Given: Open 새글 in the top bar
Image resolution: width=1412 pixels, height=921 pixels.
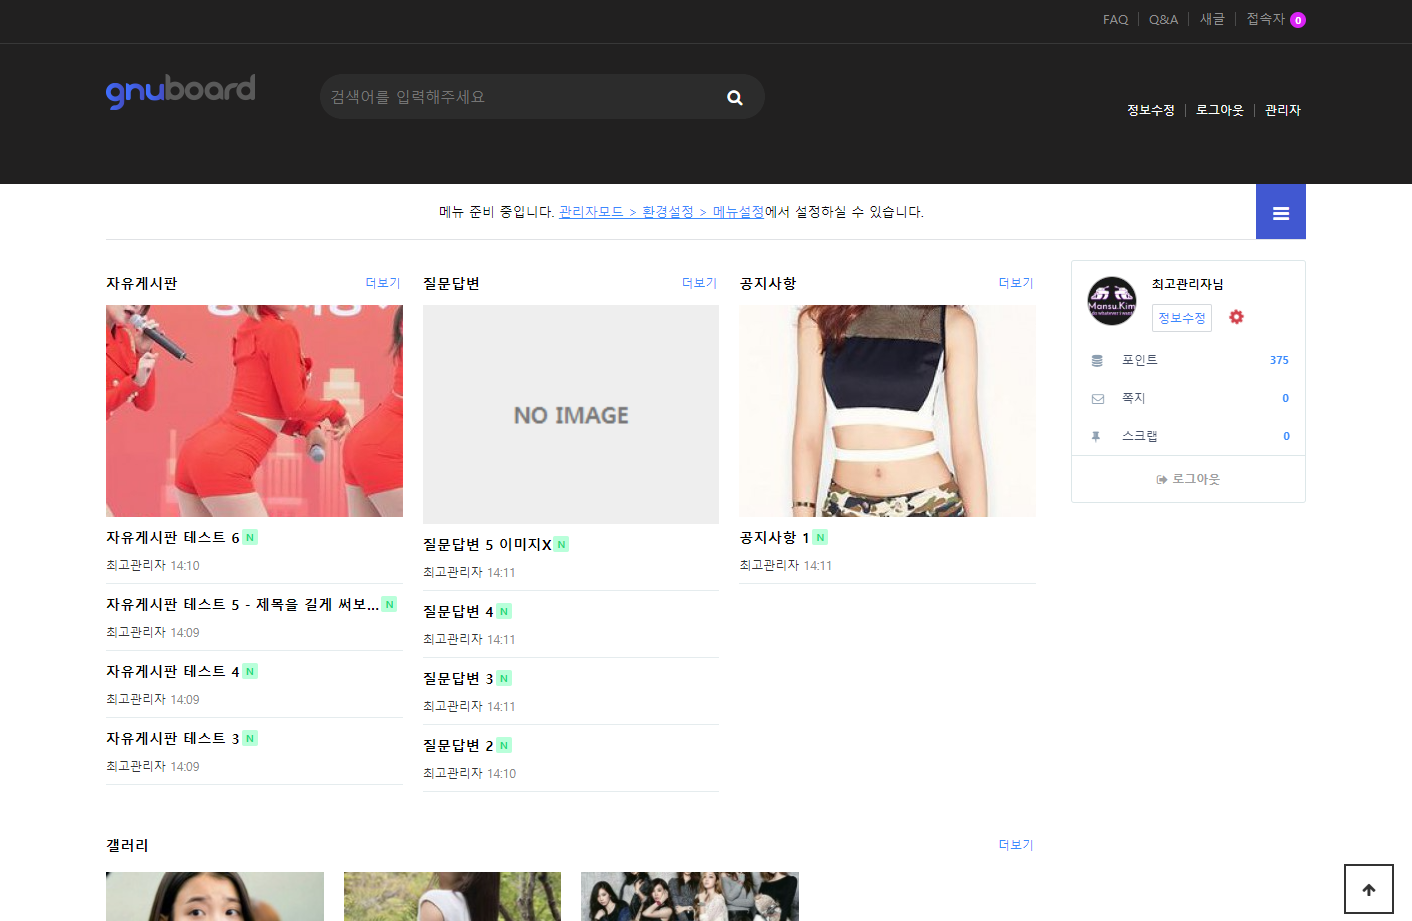Looking at the screenshot, I should coord(1212,20).
